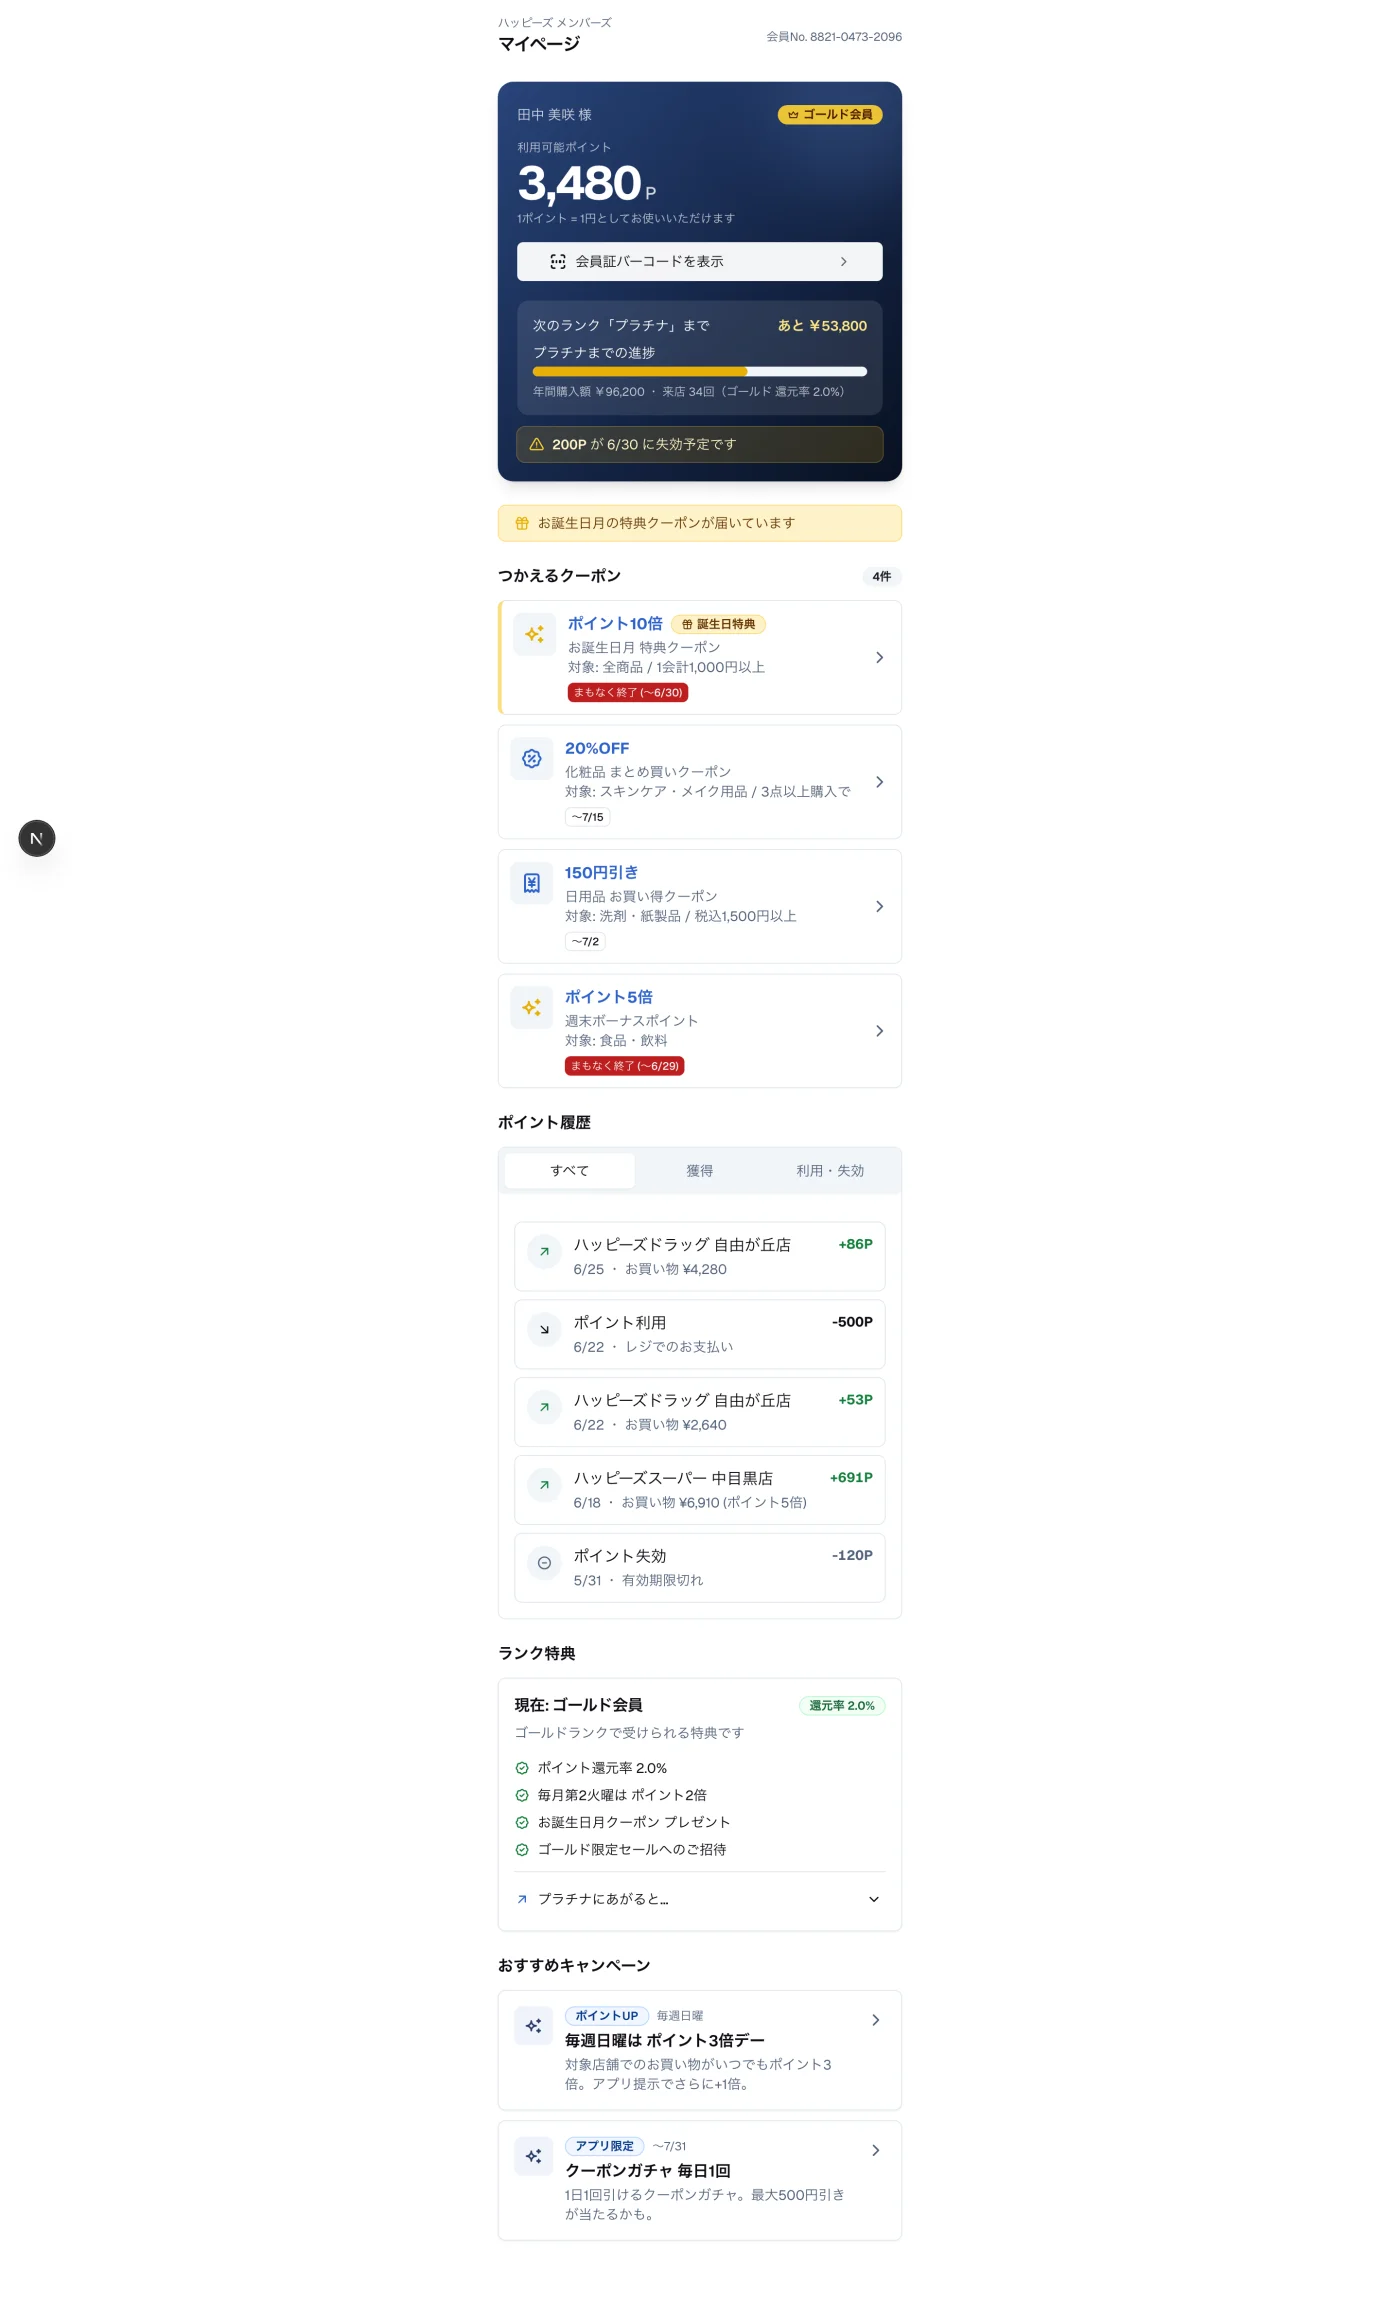Click the earn arrow icon on 中目黒店 +691P entry
Image resolution: width=1400 pixels, height=2303 pixels.
544,1485
